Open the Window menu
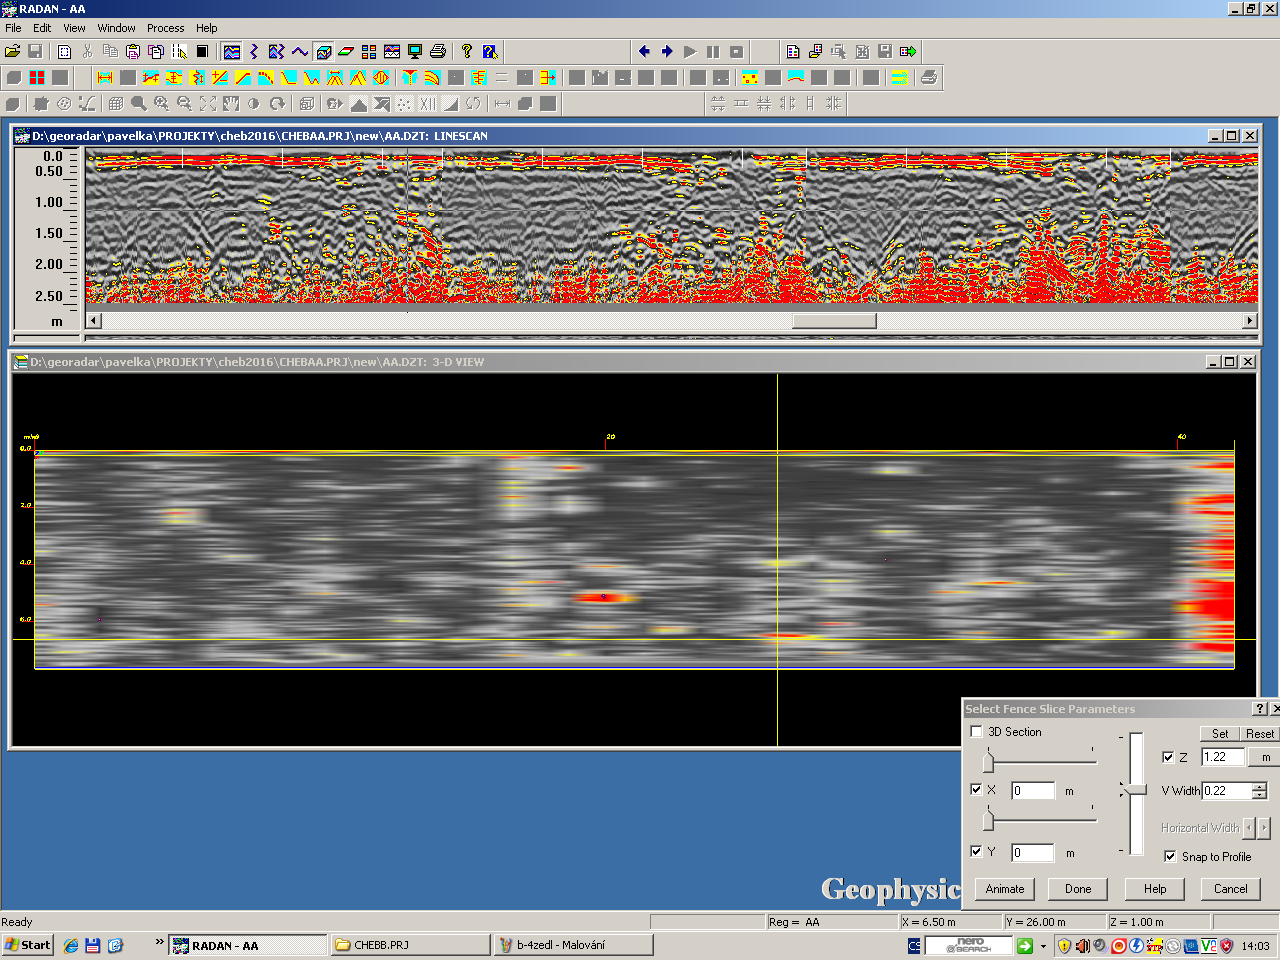Screen dimensions: 1280x960 click(116, 28)
